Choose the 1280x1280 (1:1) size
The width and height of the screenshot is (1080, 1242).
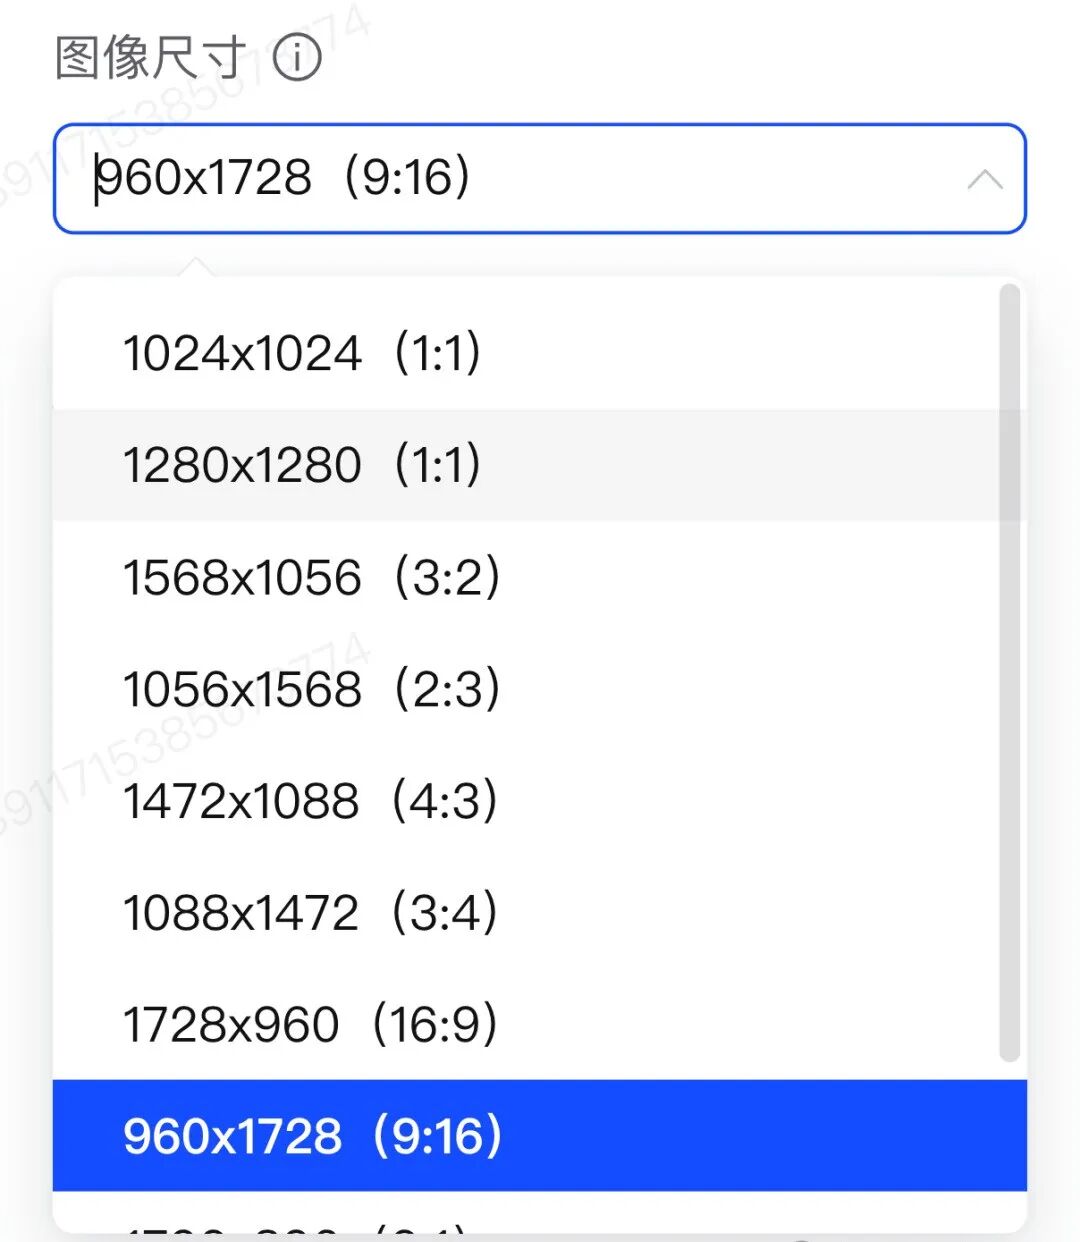(x=302, y=465)
